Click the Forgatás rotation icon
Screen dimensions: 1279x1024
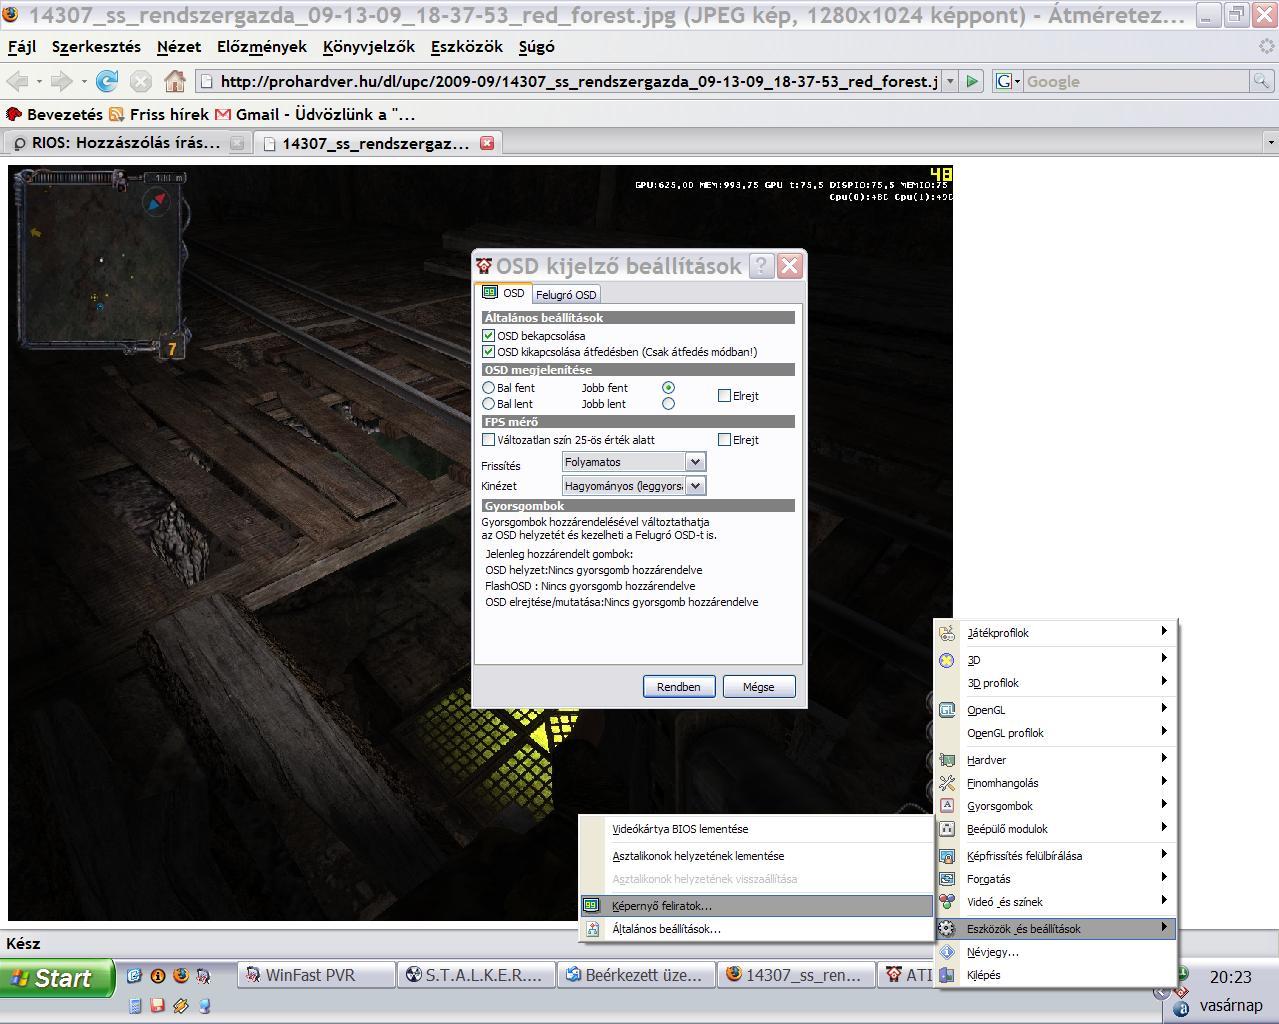947,879
